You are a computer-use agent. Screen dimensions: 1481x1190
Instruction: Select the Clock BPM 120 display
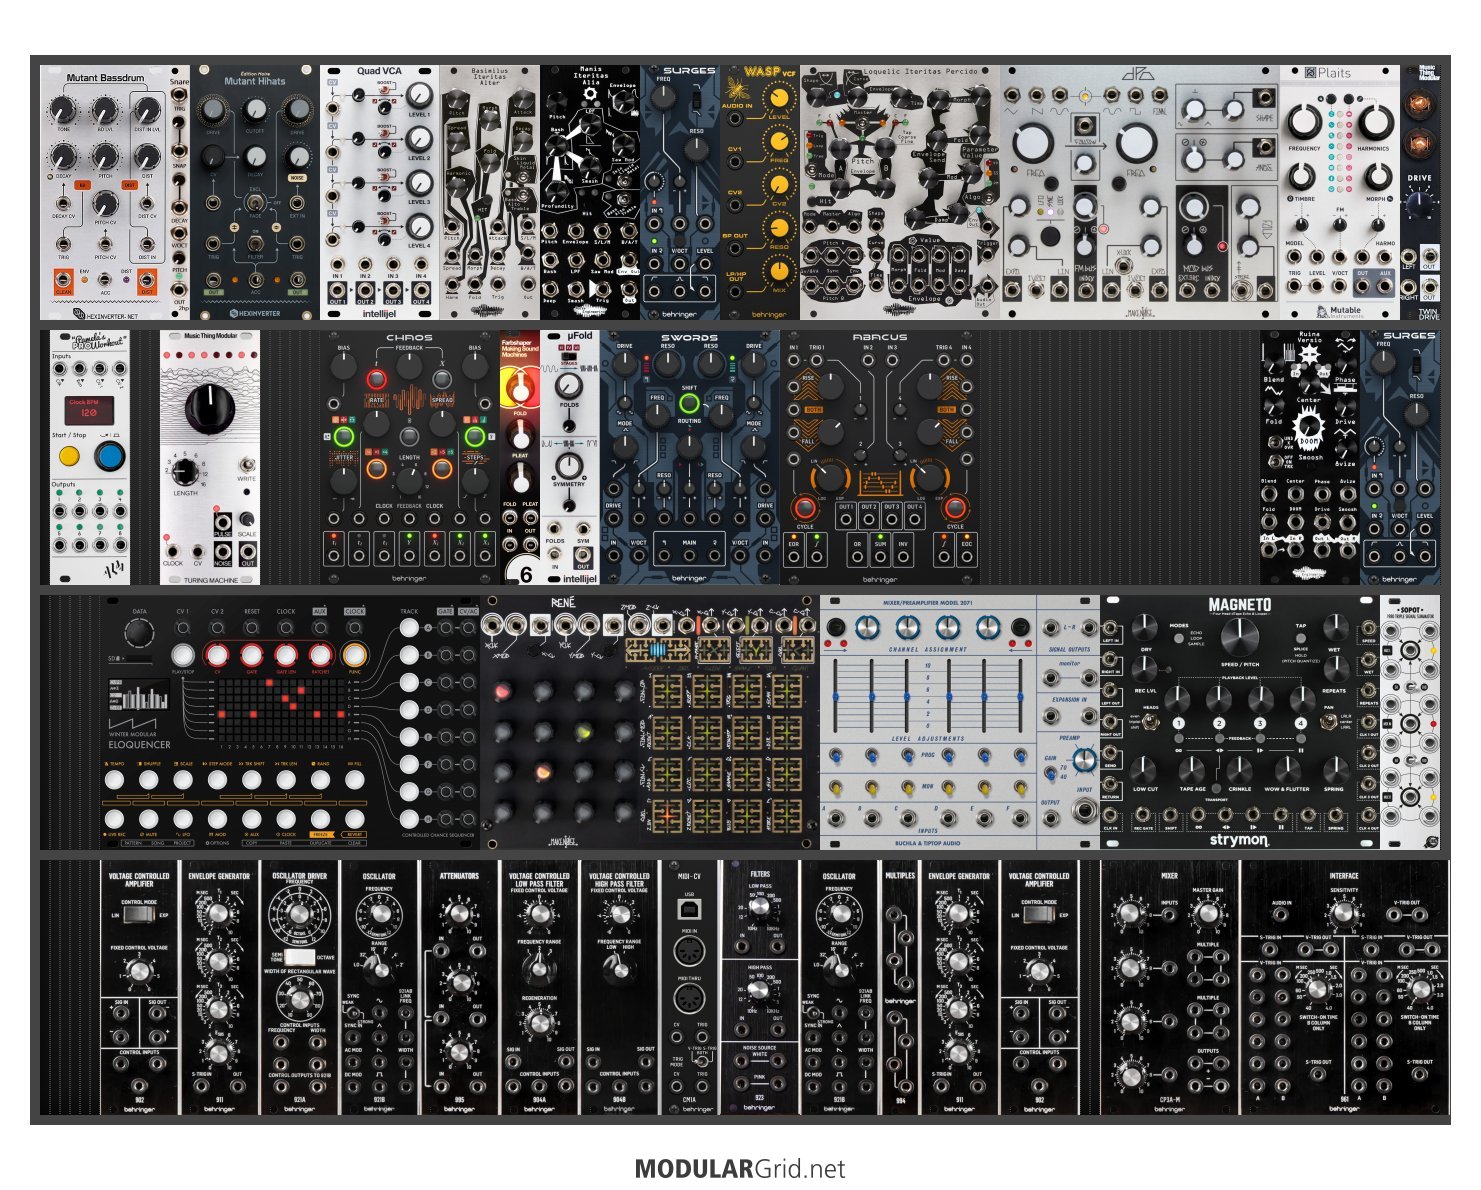88,409
